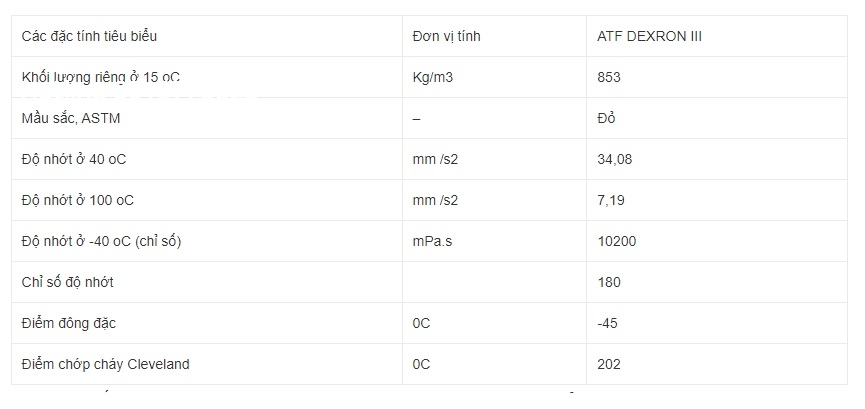Select the 'mPa.s' unit cell
The width and height of the screenshot is (865, 409).
click(434, 241)
